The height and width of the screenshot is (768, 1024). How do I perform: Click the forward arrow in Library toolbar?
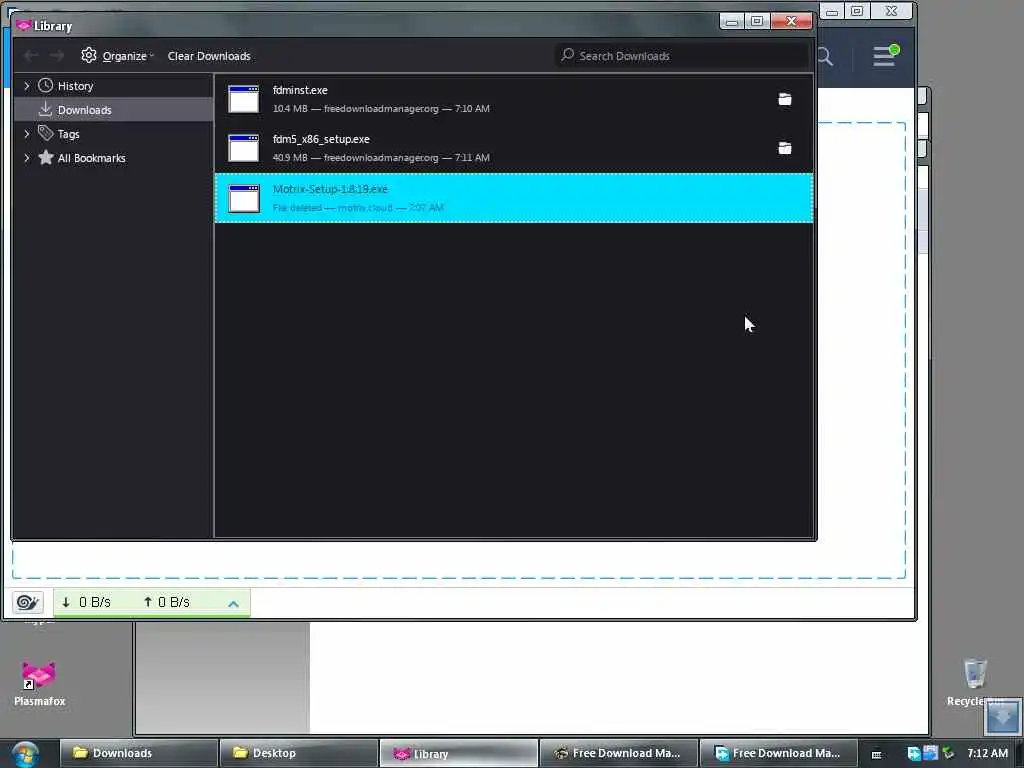(x=57, y=56)
